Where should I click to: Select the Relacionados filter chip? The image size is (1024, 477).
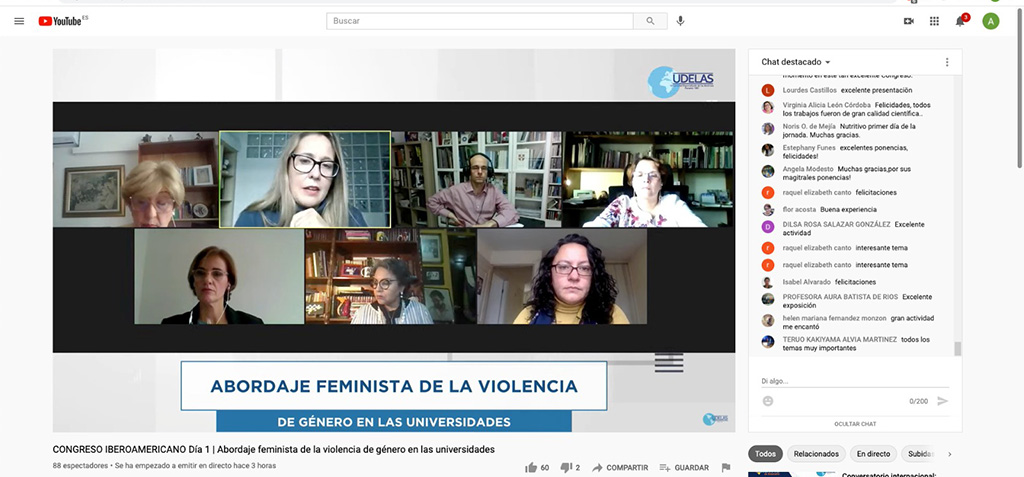click(x=816, y=454)
